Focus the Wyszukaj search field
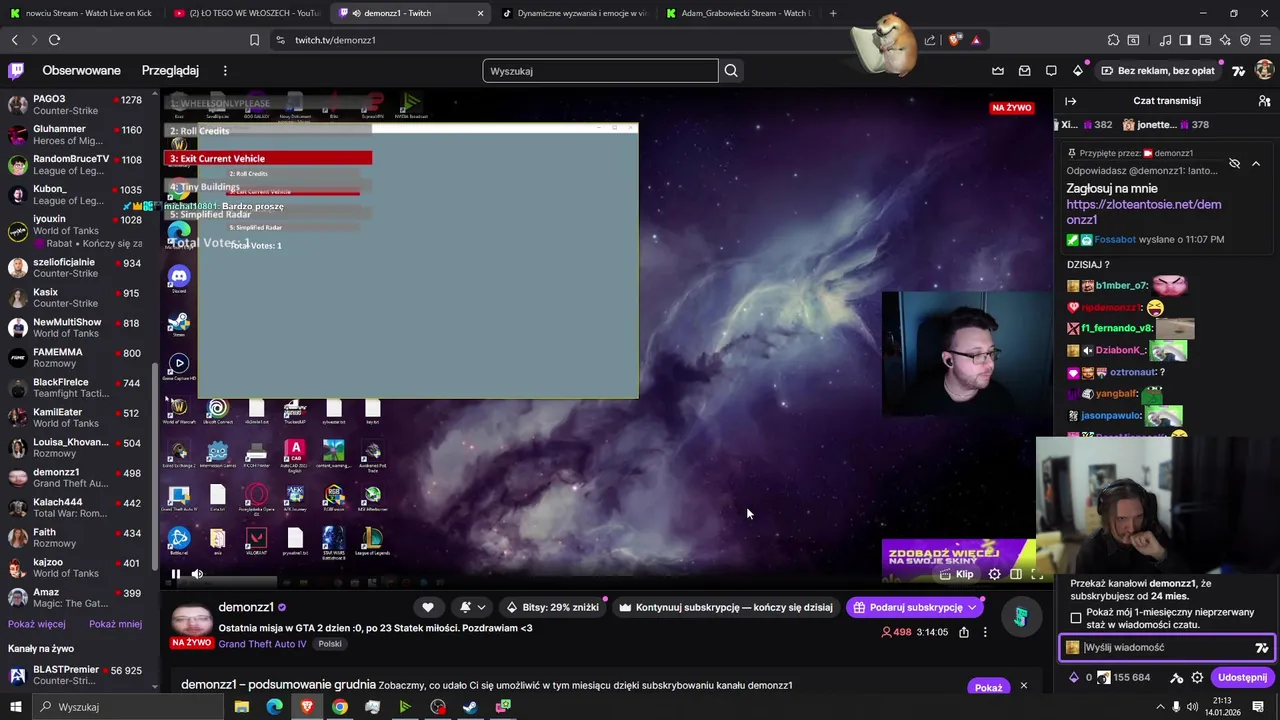Viewport: 1280px width, 720px height. [x=600, y=71]
